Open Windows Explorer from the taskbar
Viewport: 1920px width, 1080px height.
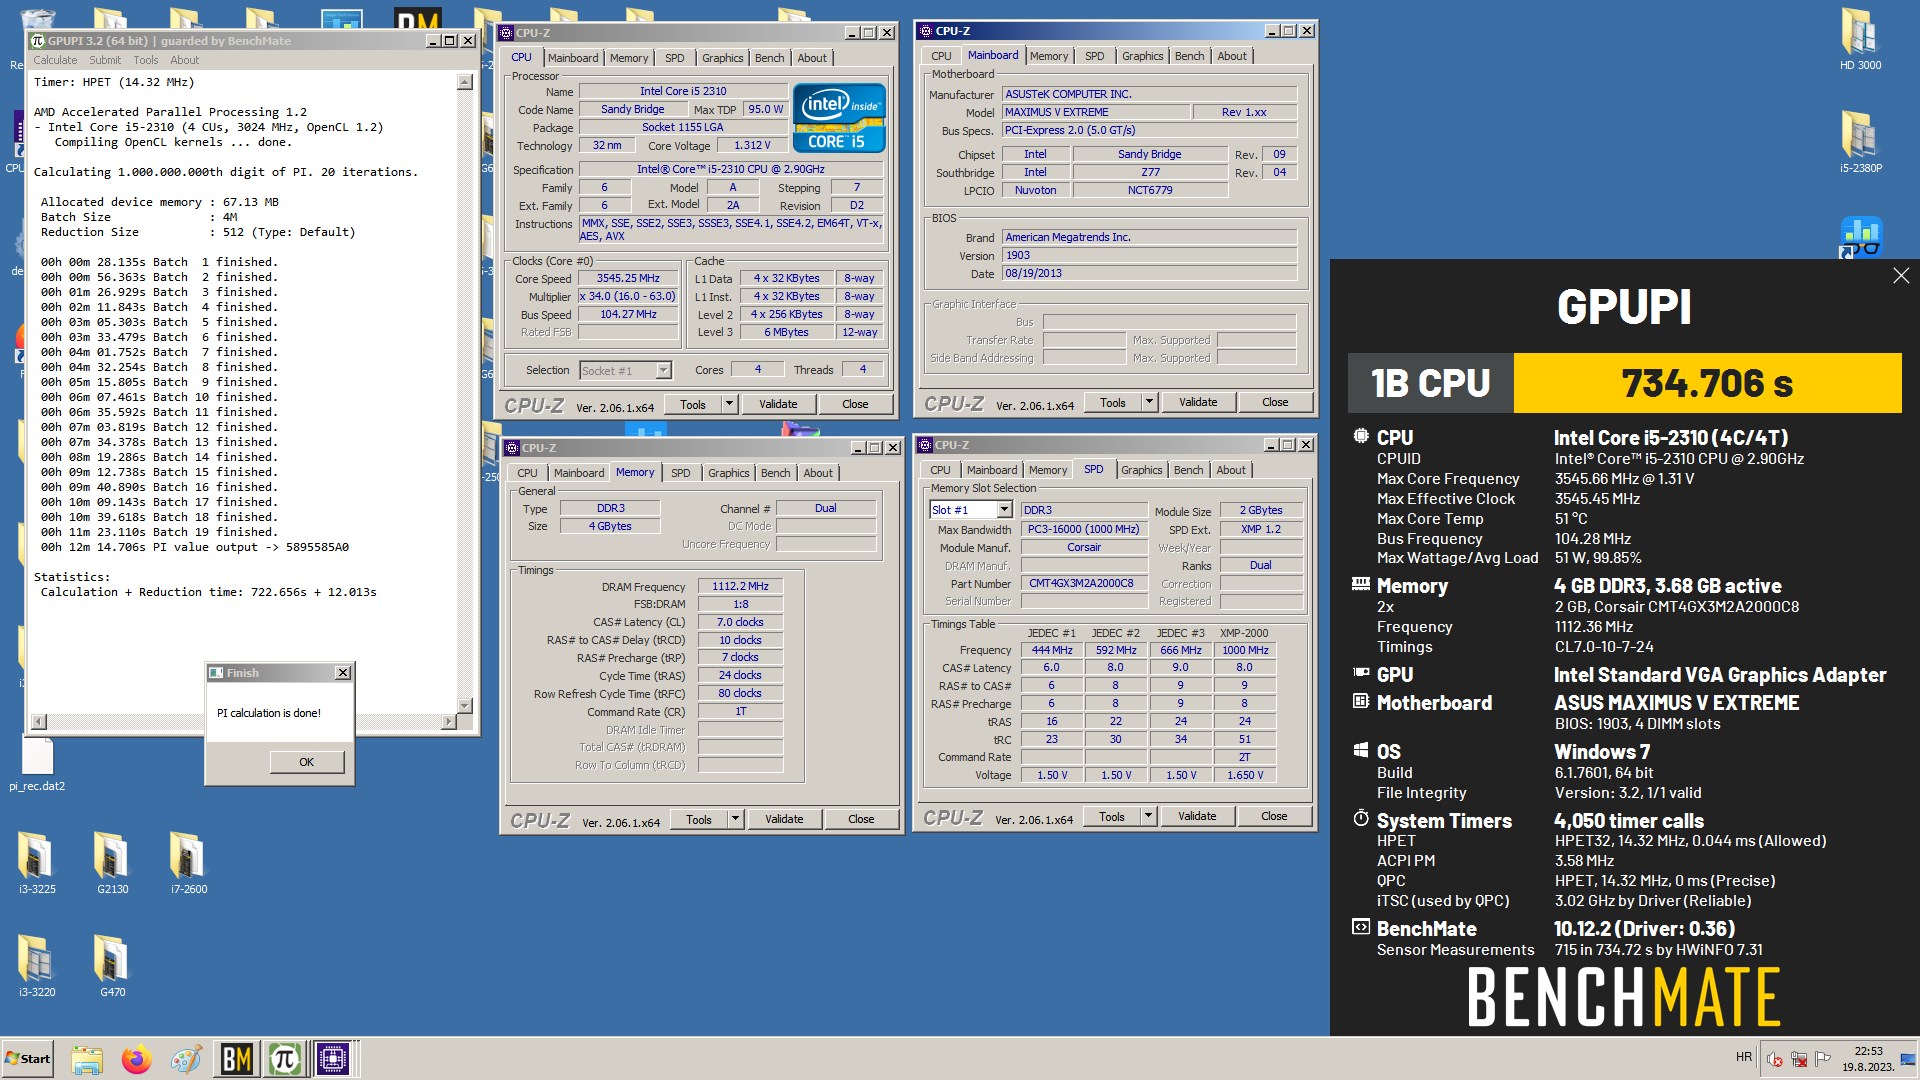(87, 1059)
